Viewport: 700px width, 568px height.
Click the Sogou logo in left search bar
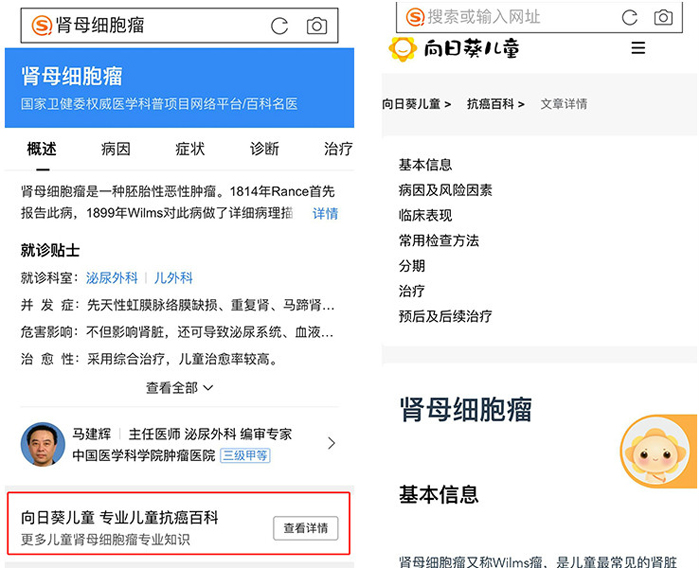pyautogui.click(x=41, y=26)
